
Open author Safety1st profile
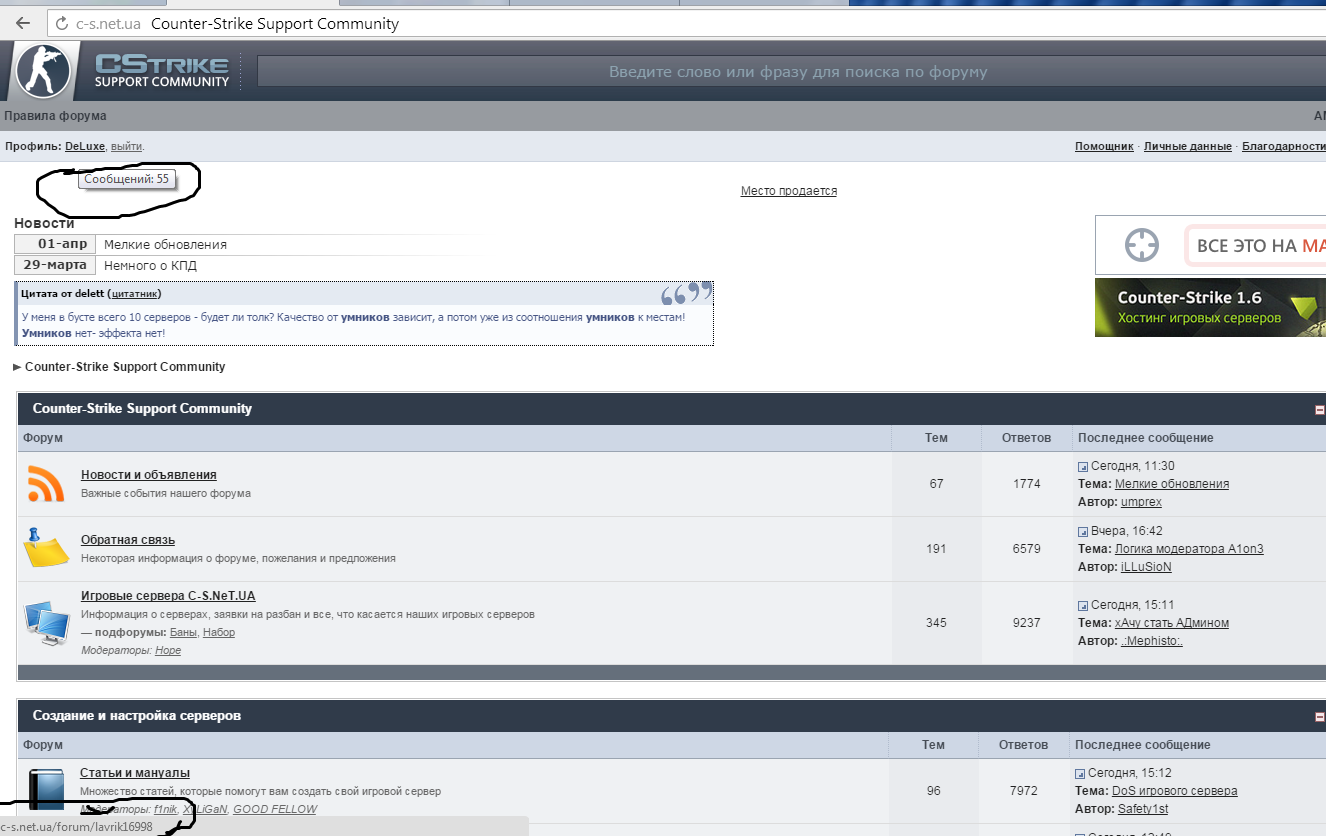pyautogui.click(x=1143, y=809)
